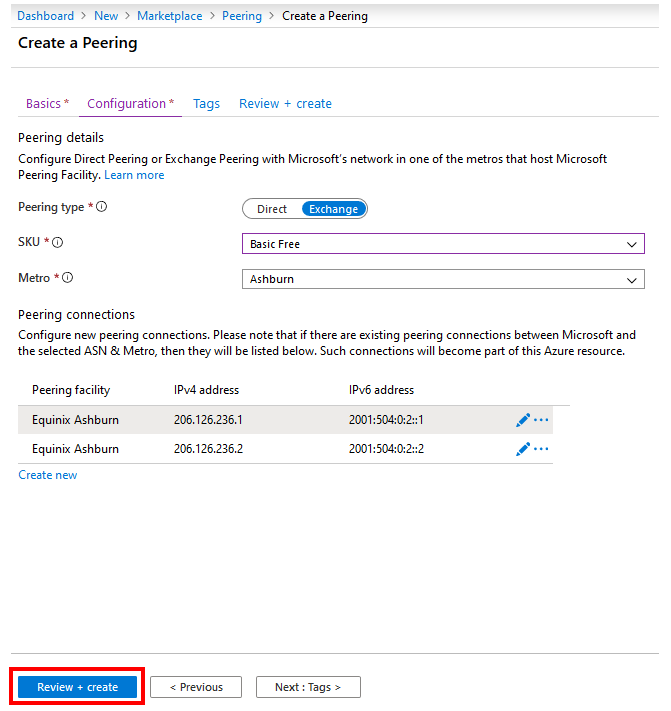671x711 pixels.
Task: Switch to the Basics tab
Action: coord(48,104)
